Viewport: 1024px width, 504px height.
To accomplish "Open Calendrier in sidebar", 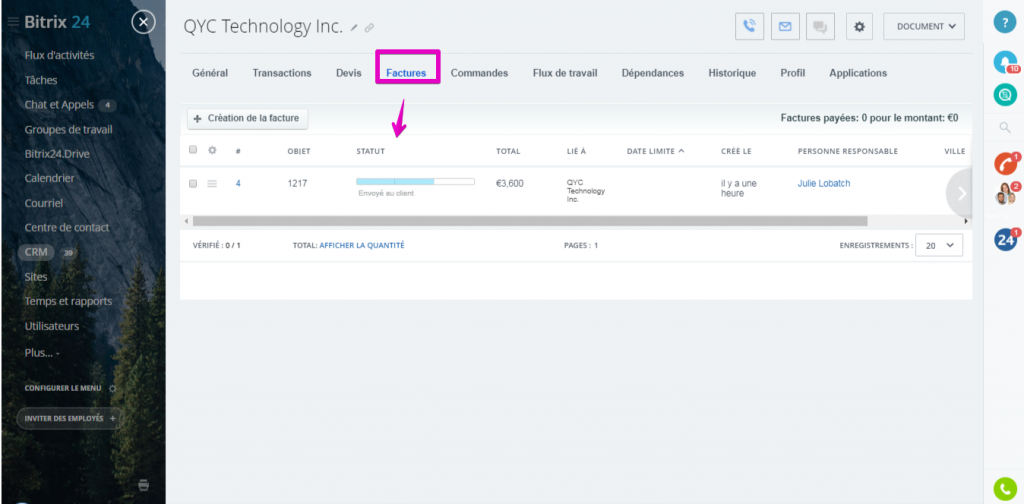I will [x=50, y=178].
